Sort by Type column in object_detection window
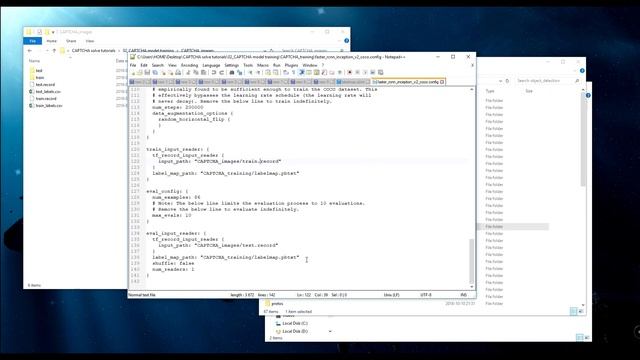 pos(490,91)
